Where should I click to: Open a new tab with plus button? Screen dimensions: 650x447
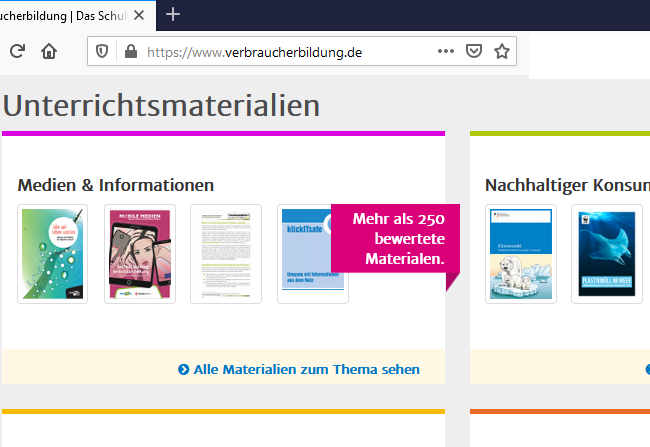pyautogui.click(x=173, y=14)
